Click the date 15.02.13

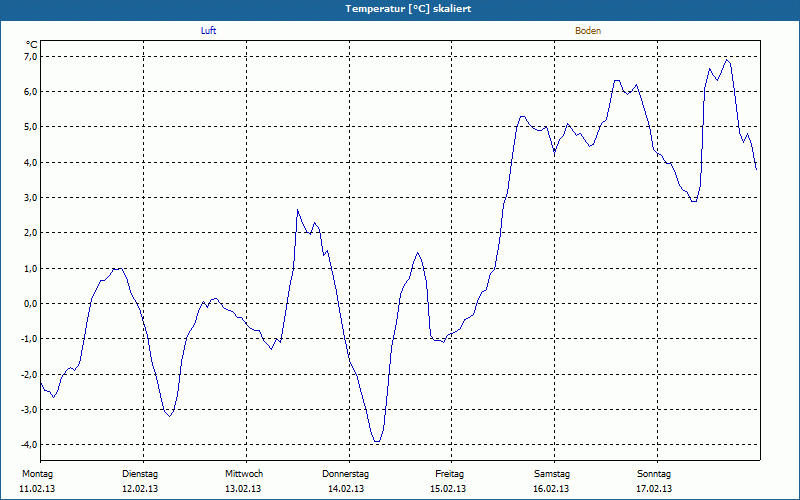coord(448,489)
